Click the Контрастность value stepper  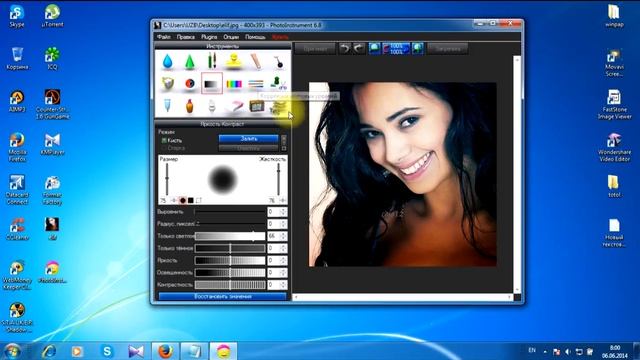[x=283, y=284]
